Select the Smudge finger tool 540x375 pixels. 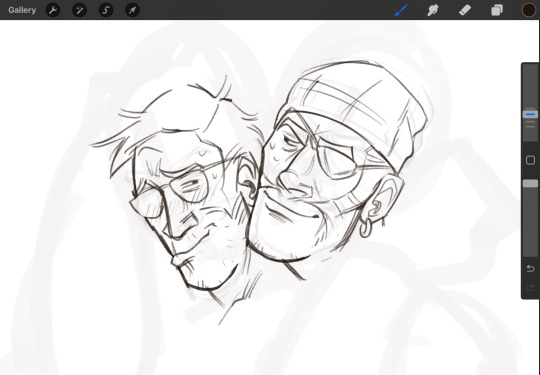click(433, 10)
